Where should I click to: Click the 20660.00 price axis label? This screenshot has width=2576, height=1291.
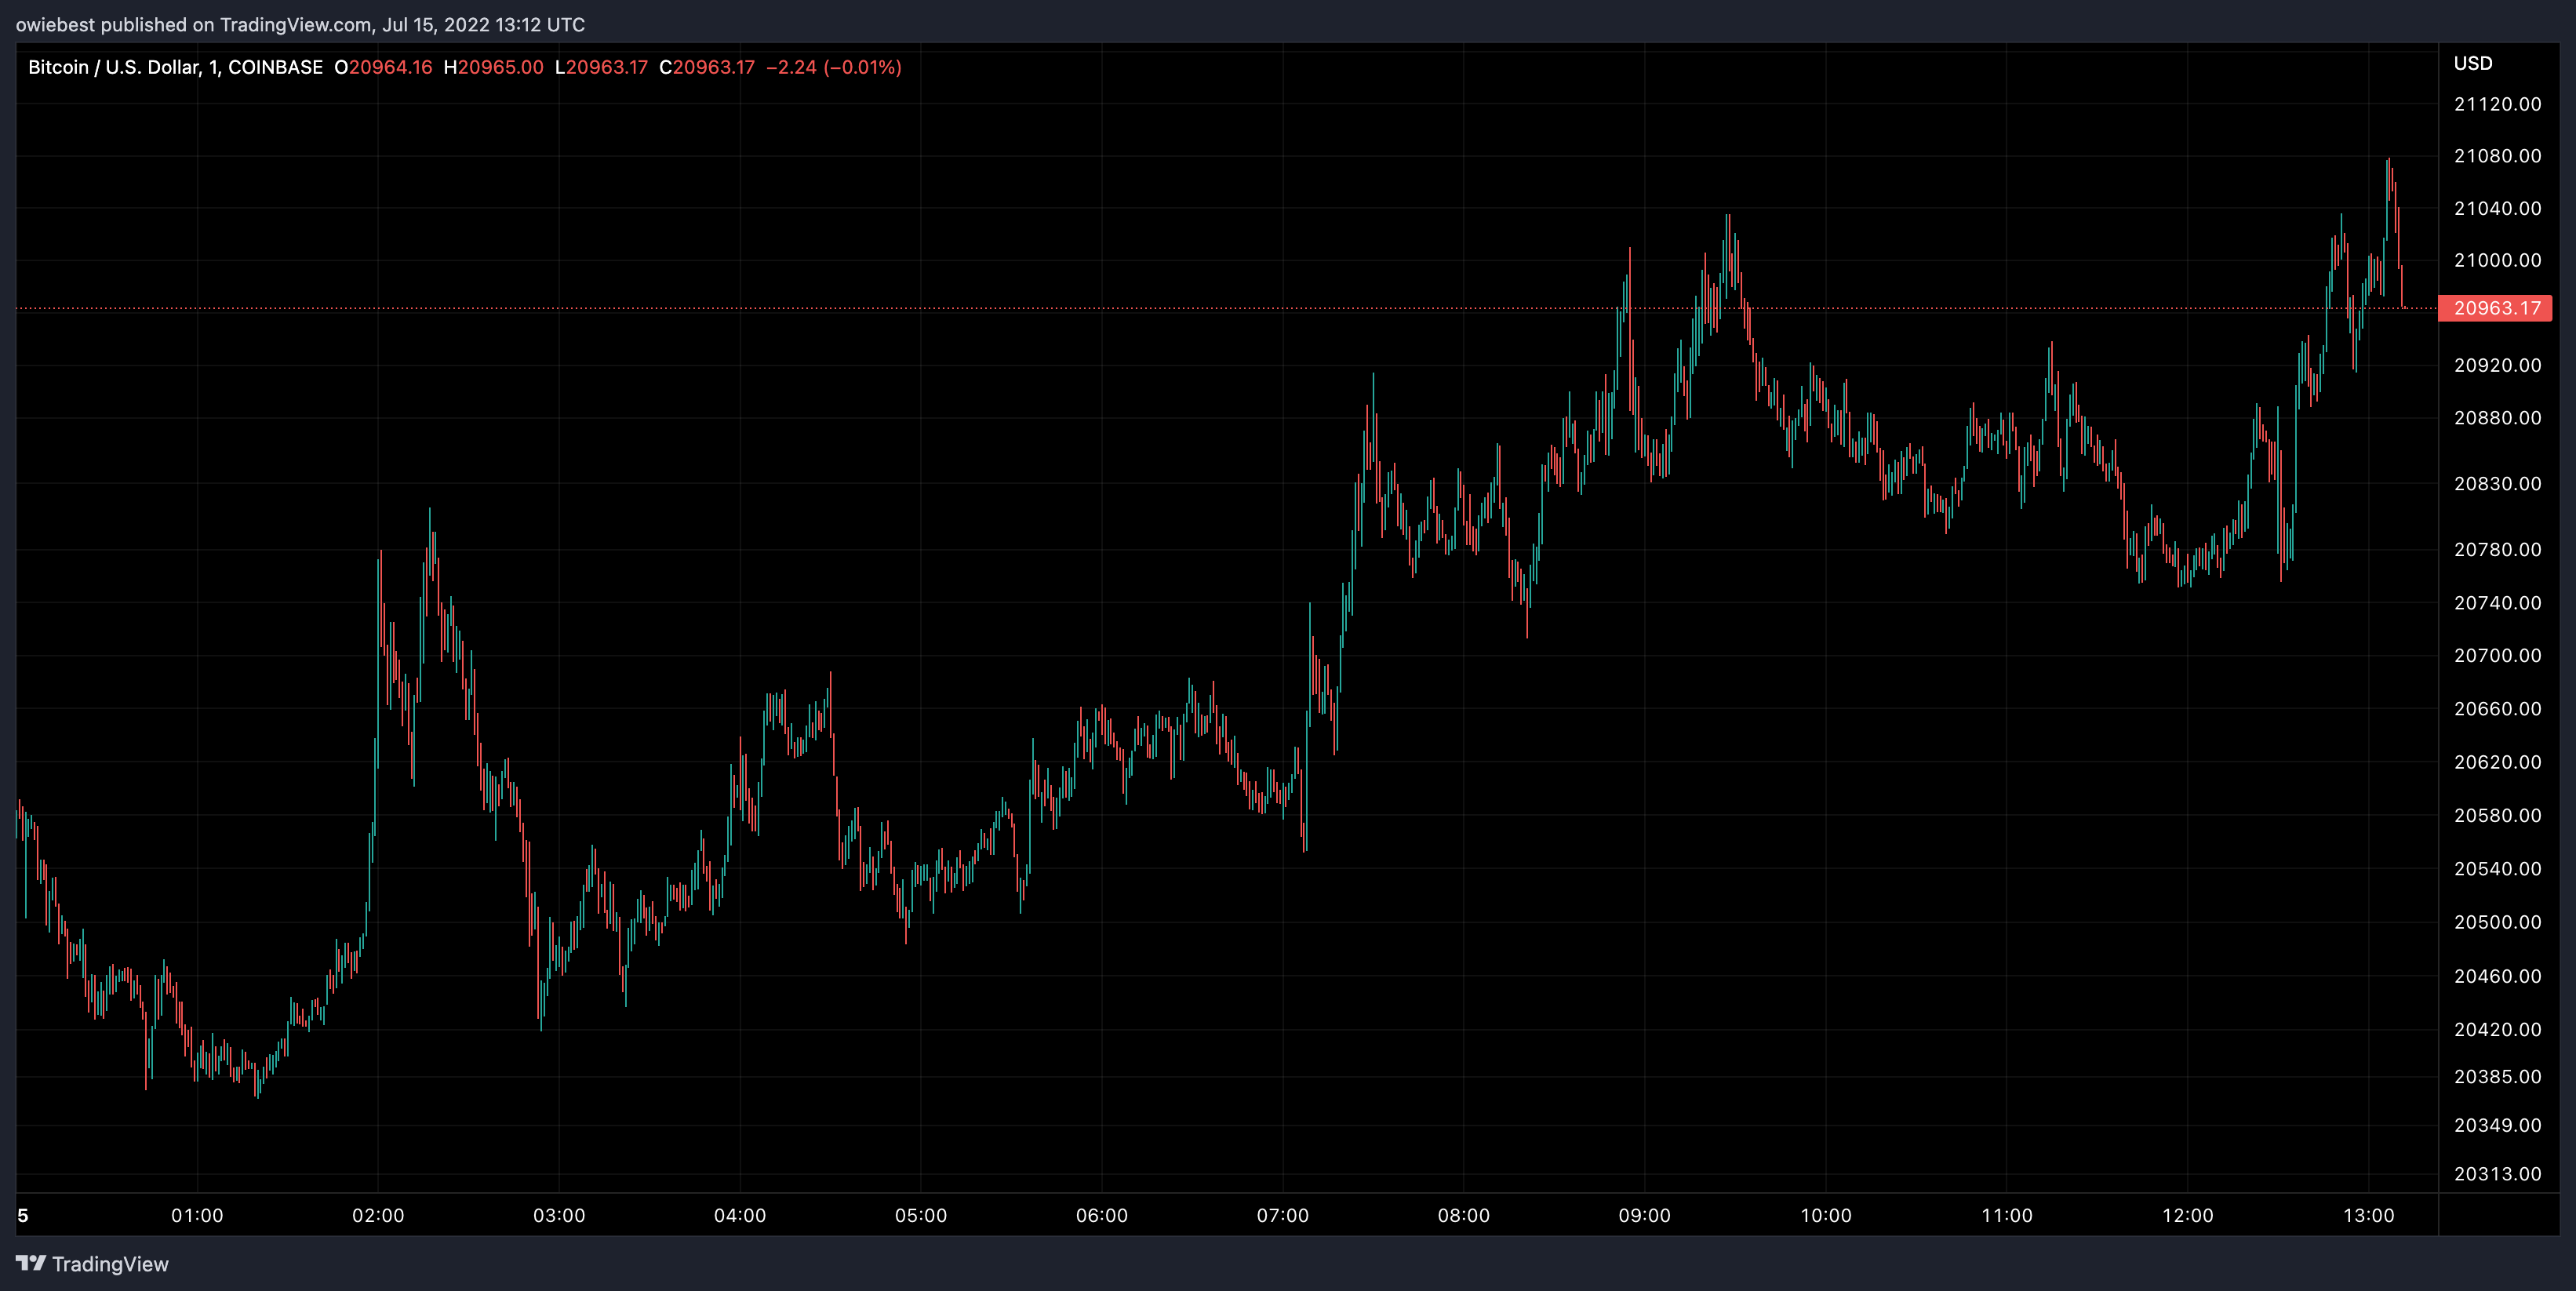pos(2497,709)
